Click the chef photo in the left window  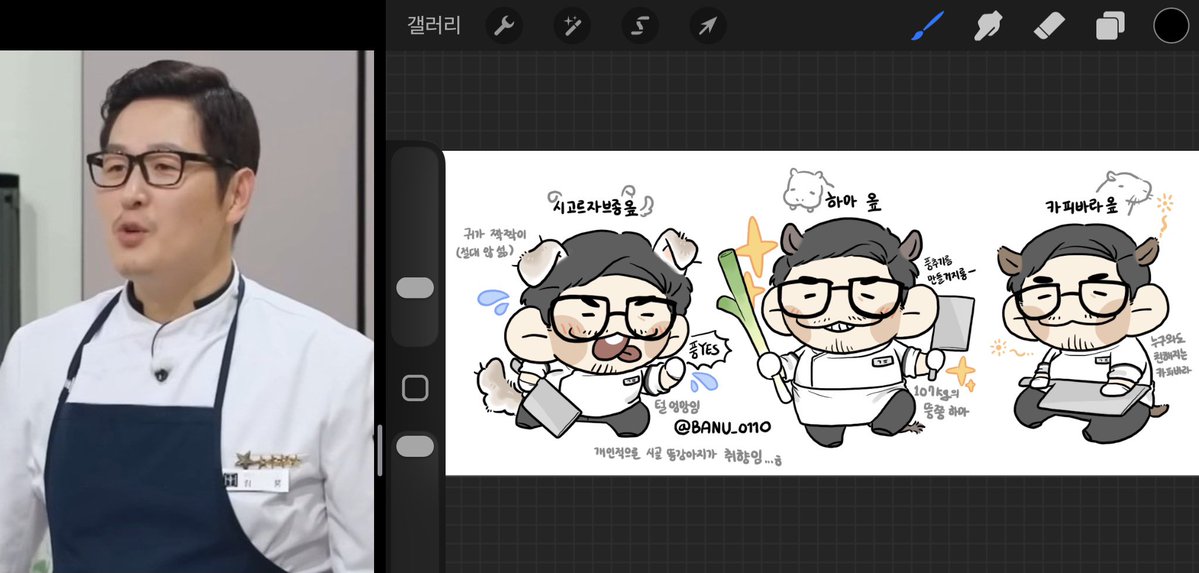click(x=187, y=311)
